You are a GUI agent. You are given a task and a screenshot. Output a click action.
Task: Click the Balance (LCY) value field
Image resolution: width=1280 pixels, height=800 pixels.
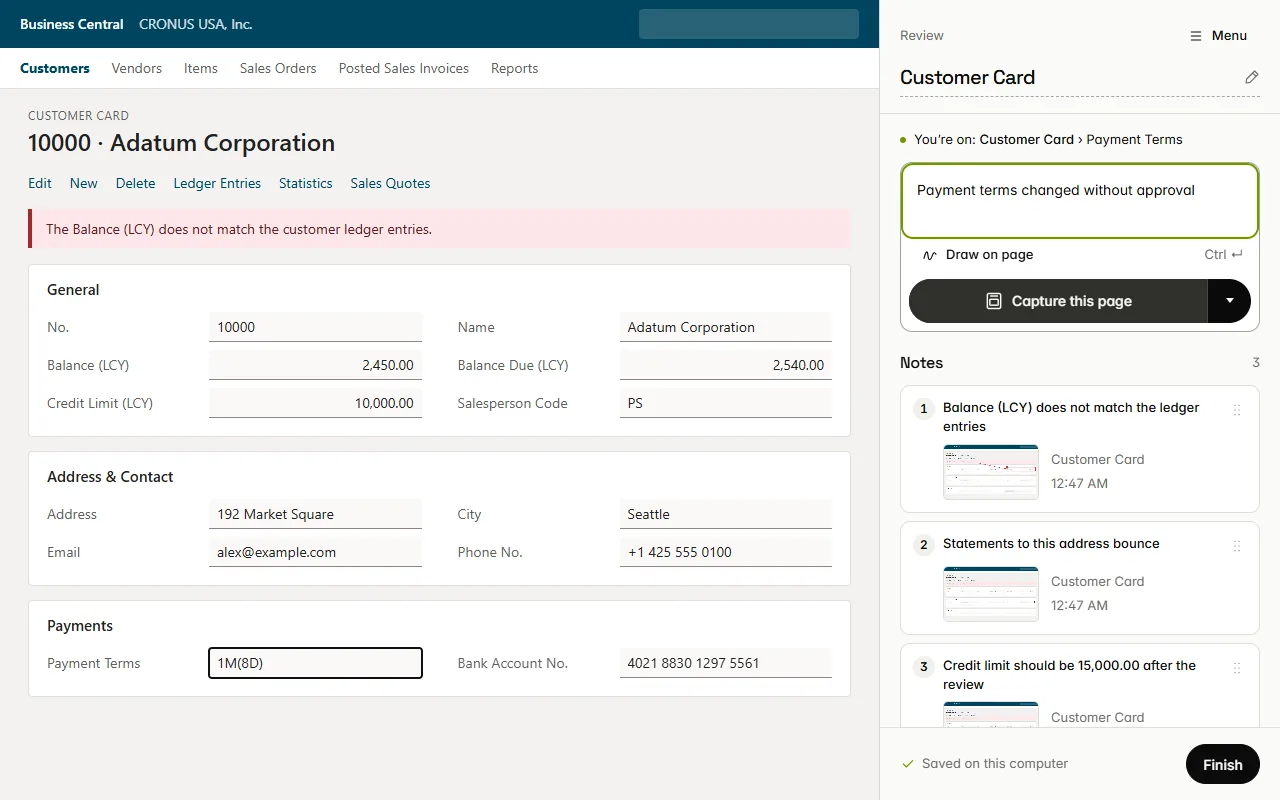click(x=315, y=365)
